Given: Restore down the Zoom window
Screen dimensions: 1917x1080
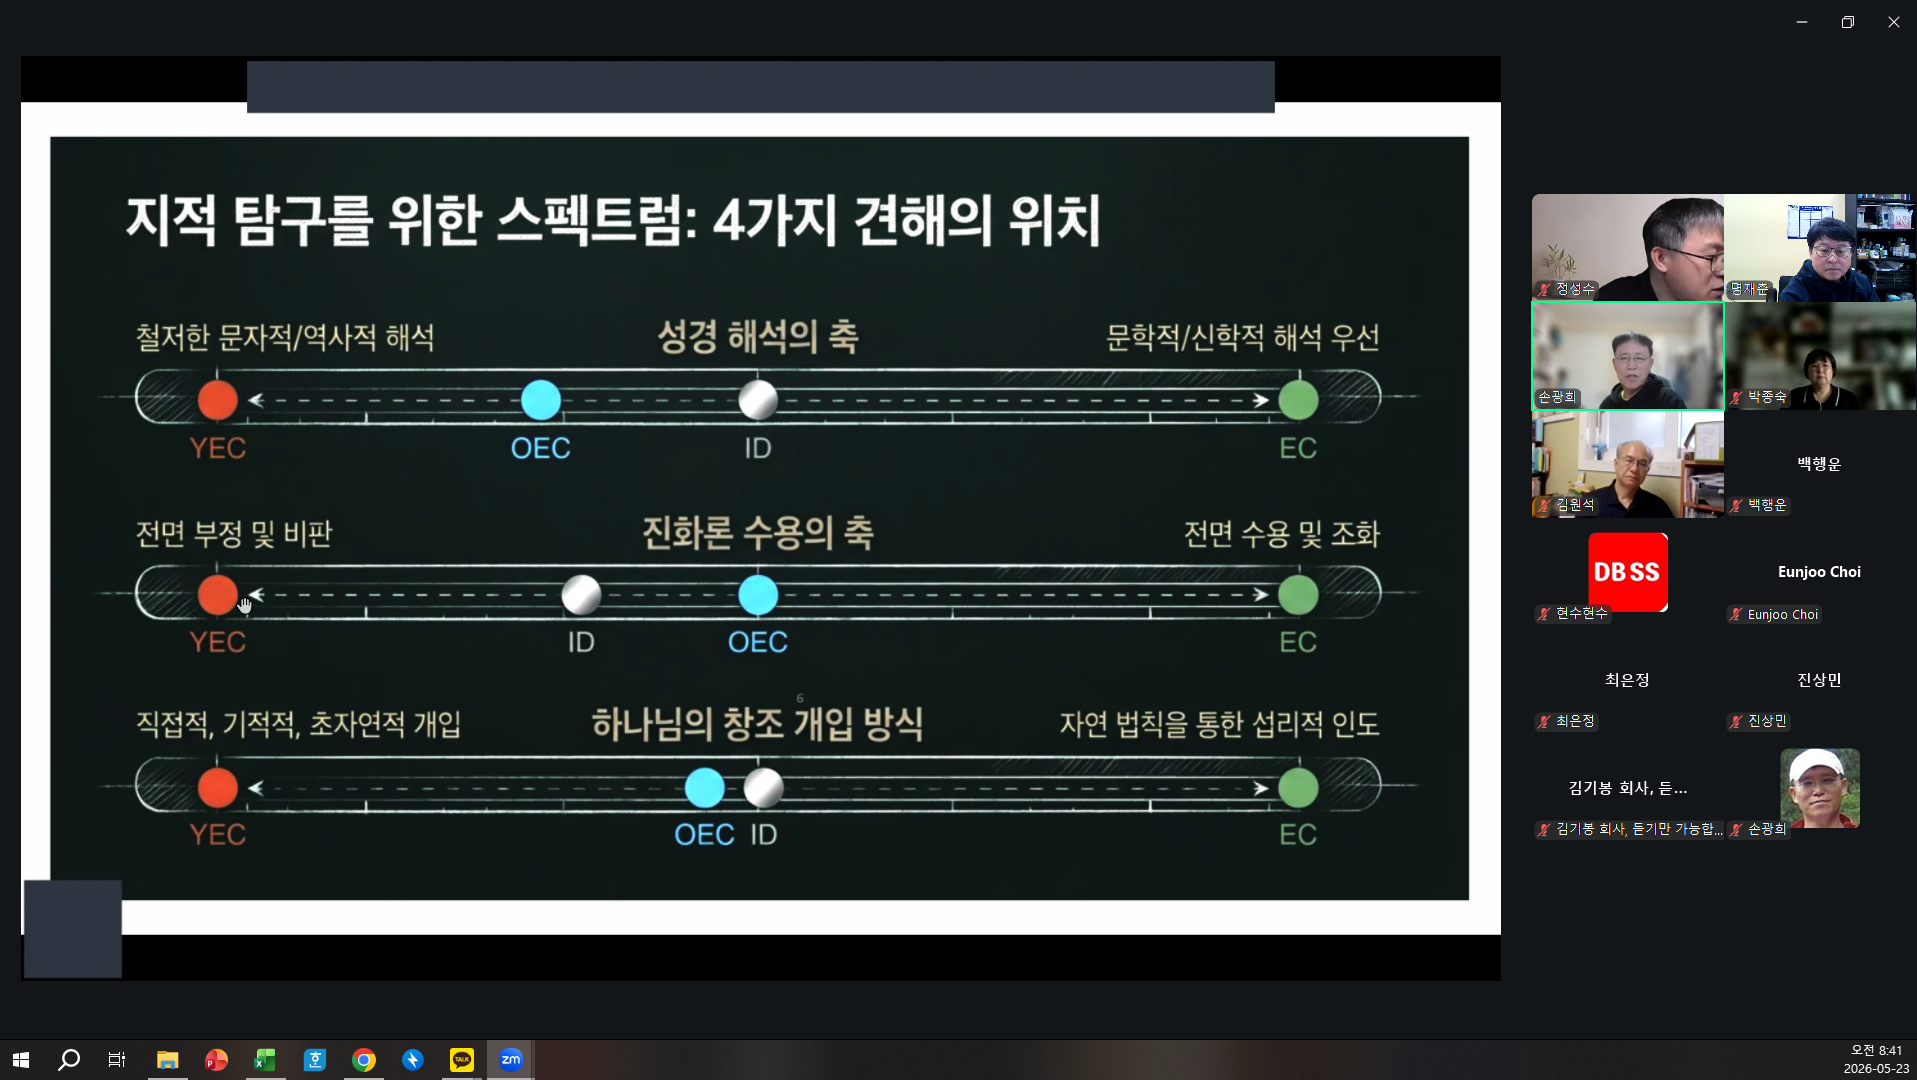Looking at the screenshot, I should 1847,22.
